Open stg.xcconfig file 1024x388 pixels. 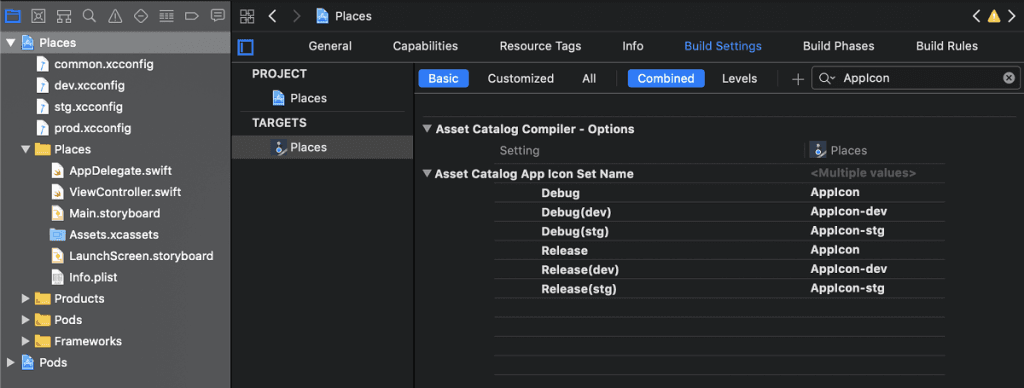88,106
